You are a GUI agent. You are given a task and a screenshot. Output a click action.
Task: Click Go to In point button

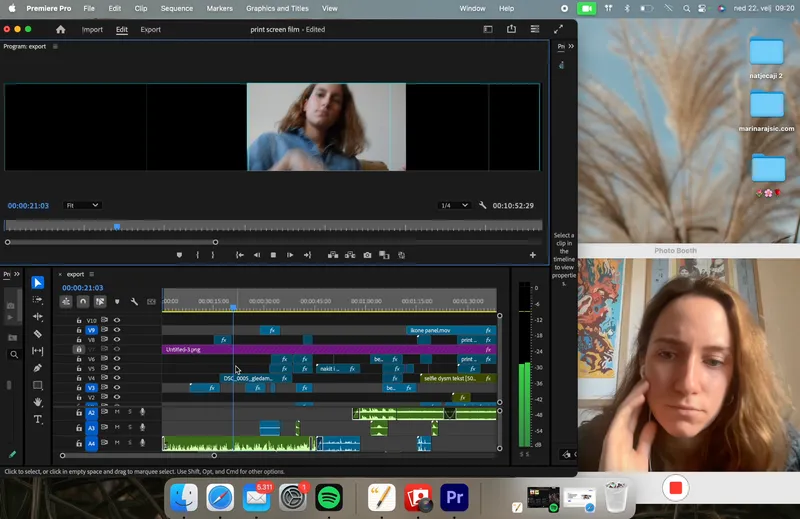pyautogui.click(x=239, y=255)
